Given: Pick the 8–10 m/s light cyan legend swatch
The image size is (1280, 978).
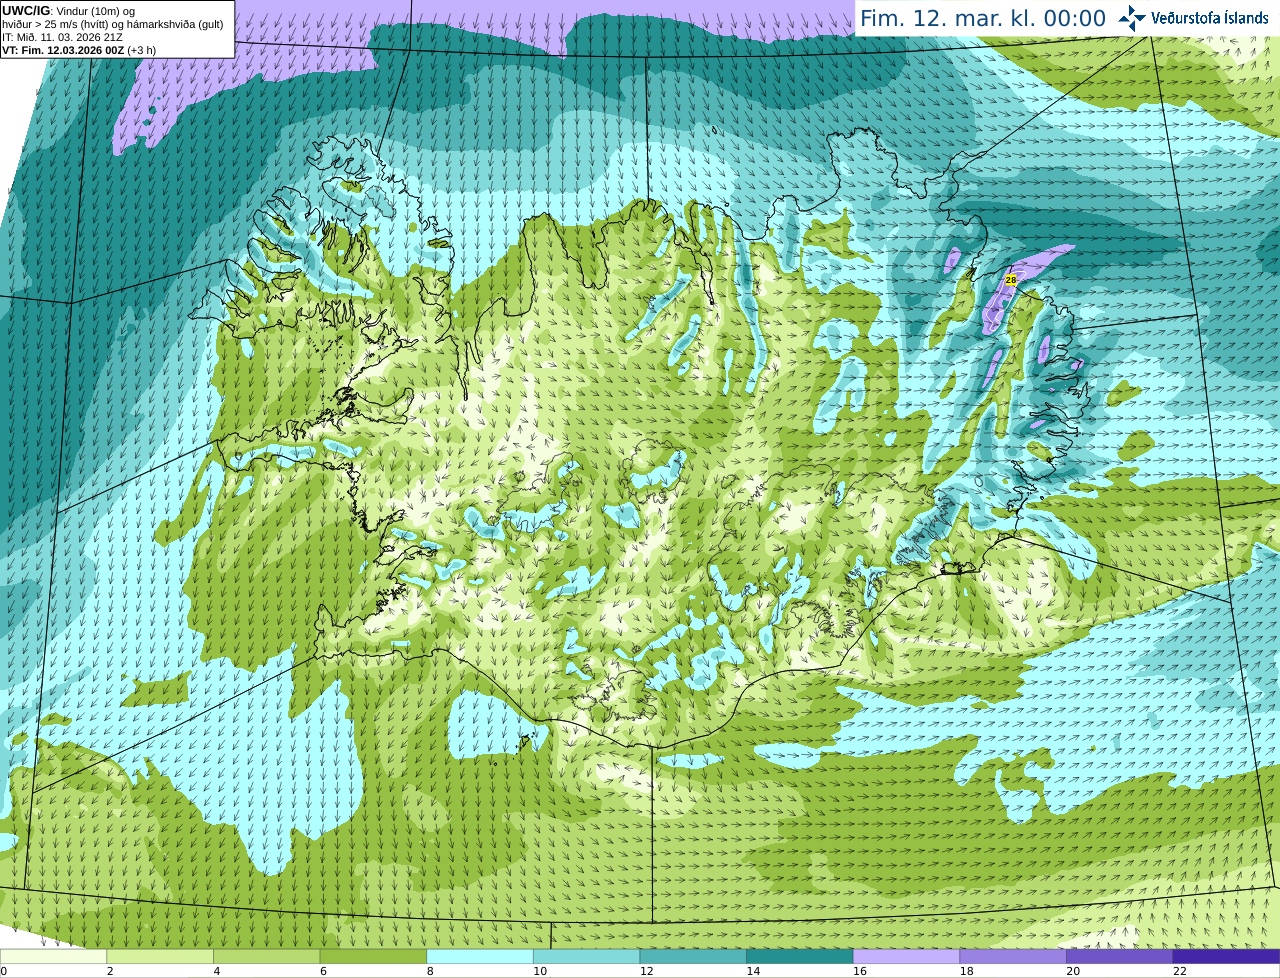Looking at the screenshot, I should coord(480,957).
